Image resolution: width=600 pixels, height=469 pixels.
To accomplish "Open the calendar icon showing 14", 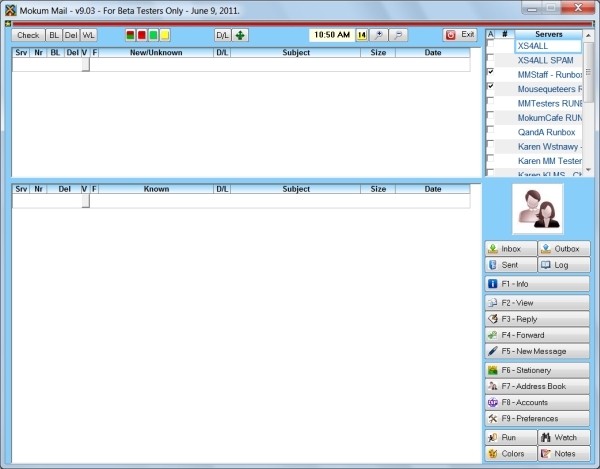I will (362, 35).
